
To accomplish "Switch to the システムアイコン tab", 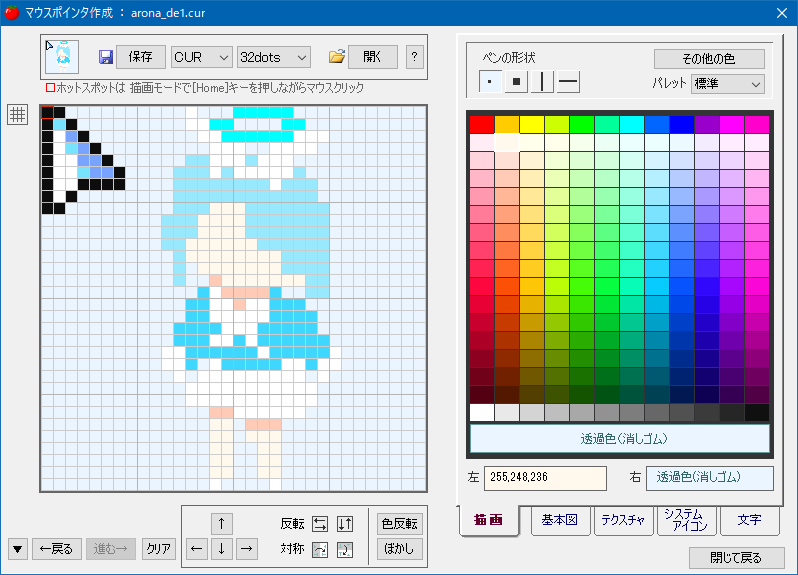I will [x=687, y=520].
